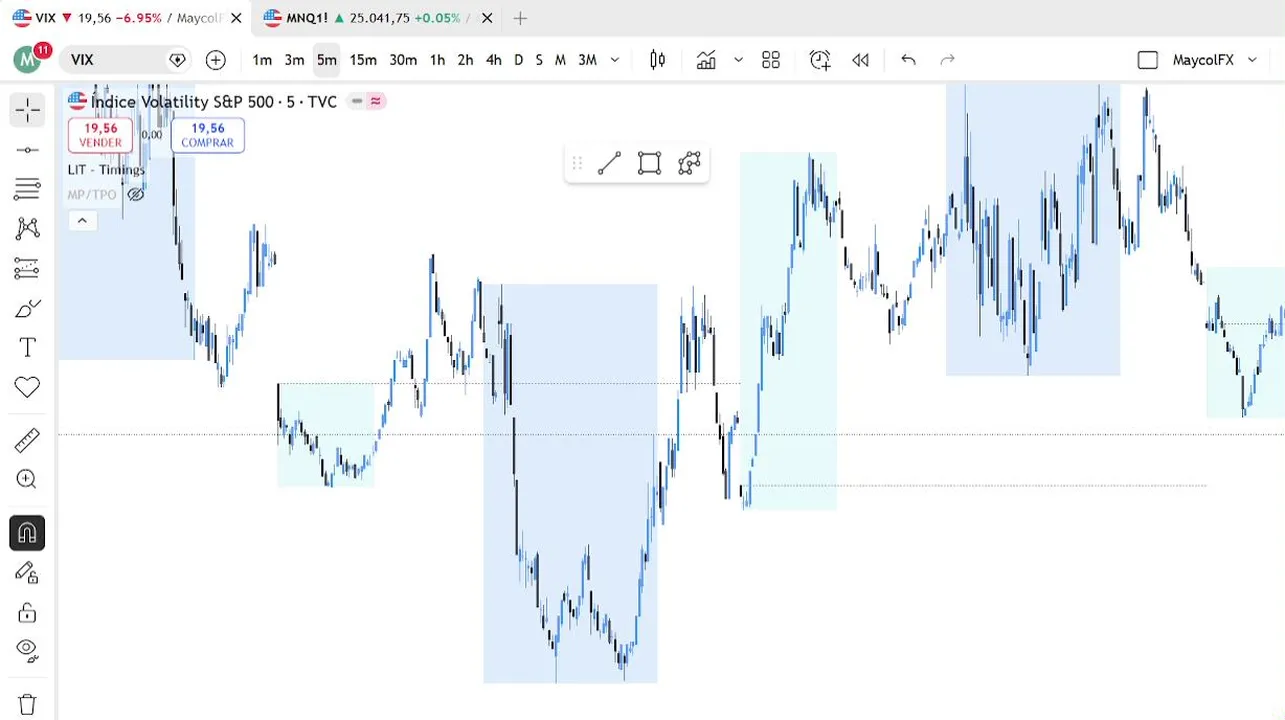Screen dimensions: 1285x720
Task: Expand the timeframe list dropdown
Action: [x=615, y=60]
